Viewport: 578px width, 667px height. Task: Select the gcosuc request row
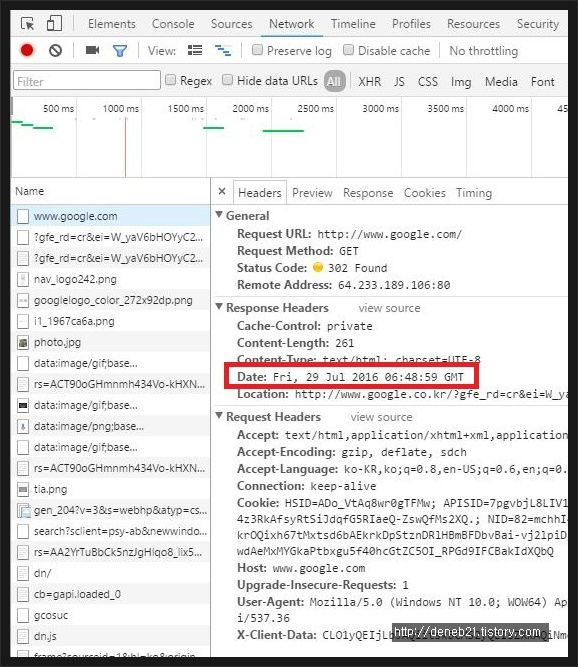click(111, 616)
